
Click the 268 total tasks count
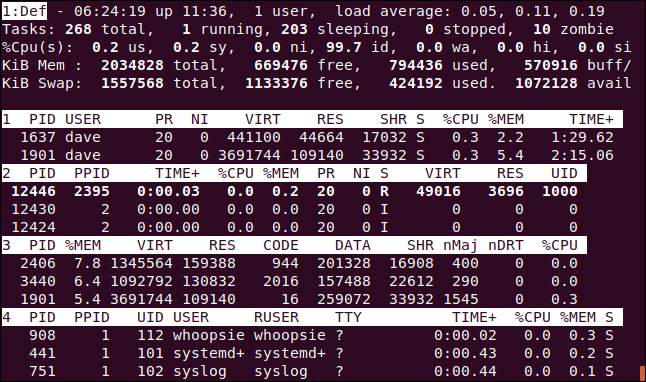tap(78, 29)
